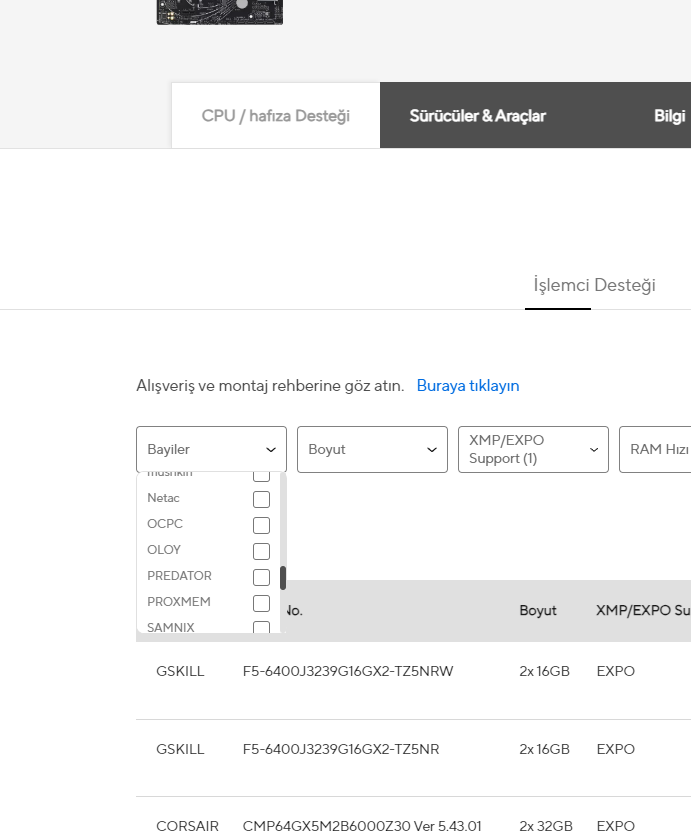The width and height of the screenshot is (691, 835).
Task: Switch to İşlemci Desteği sub-tab
Action: [x=594, y=286]
